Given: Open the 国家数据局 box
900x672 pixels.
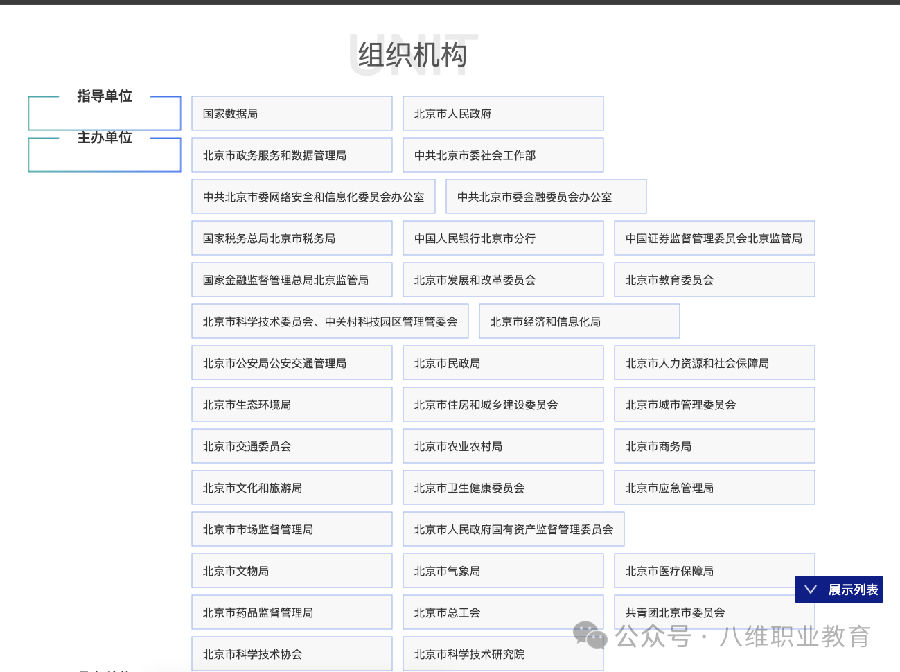Looking at the screenshot, I should [291, 114].
